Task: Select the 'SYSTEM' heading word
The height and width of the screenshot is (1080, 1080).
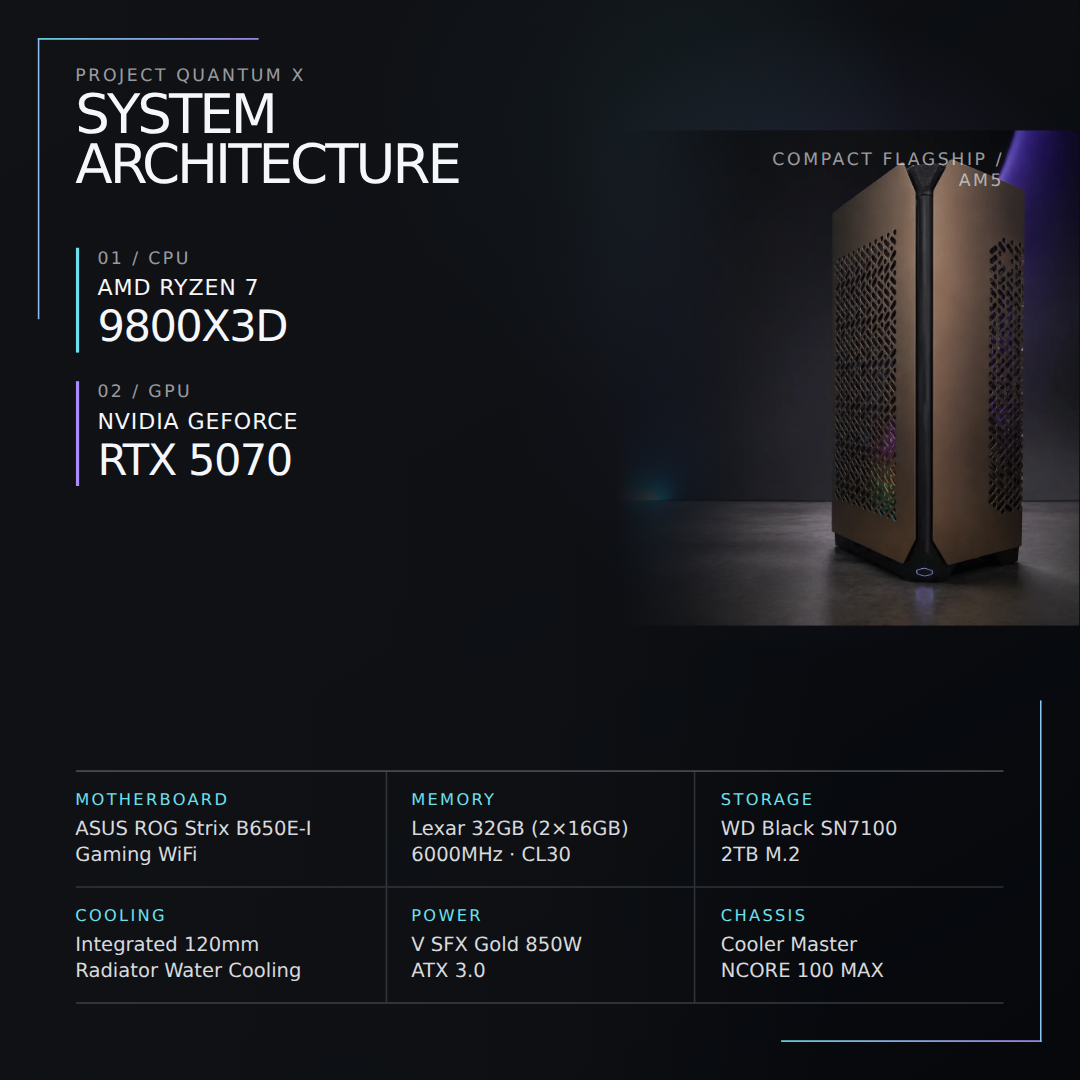Action: [x=176, y=114]
